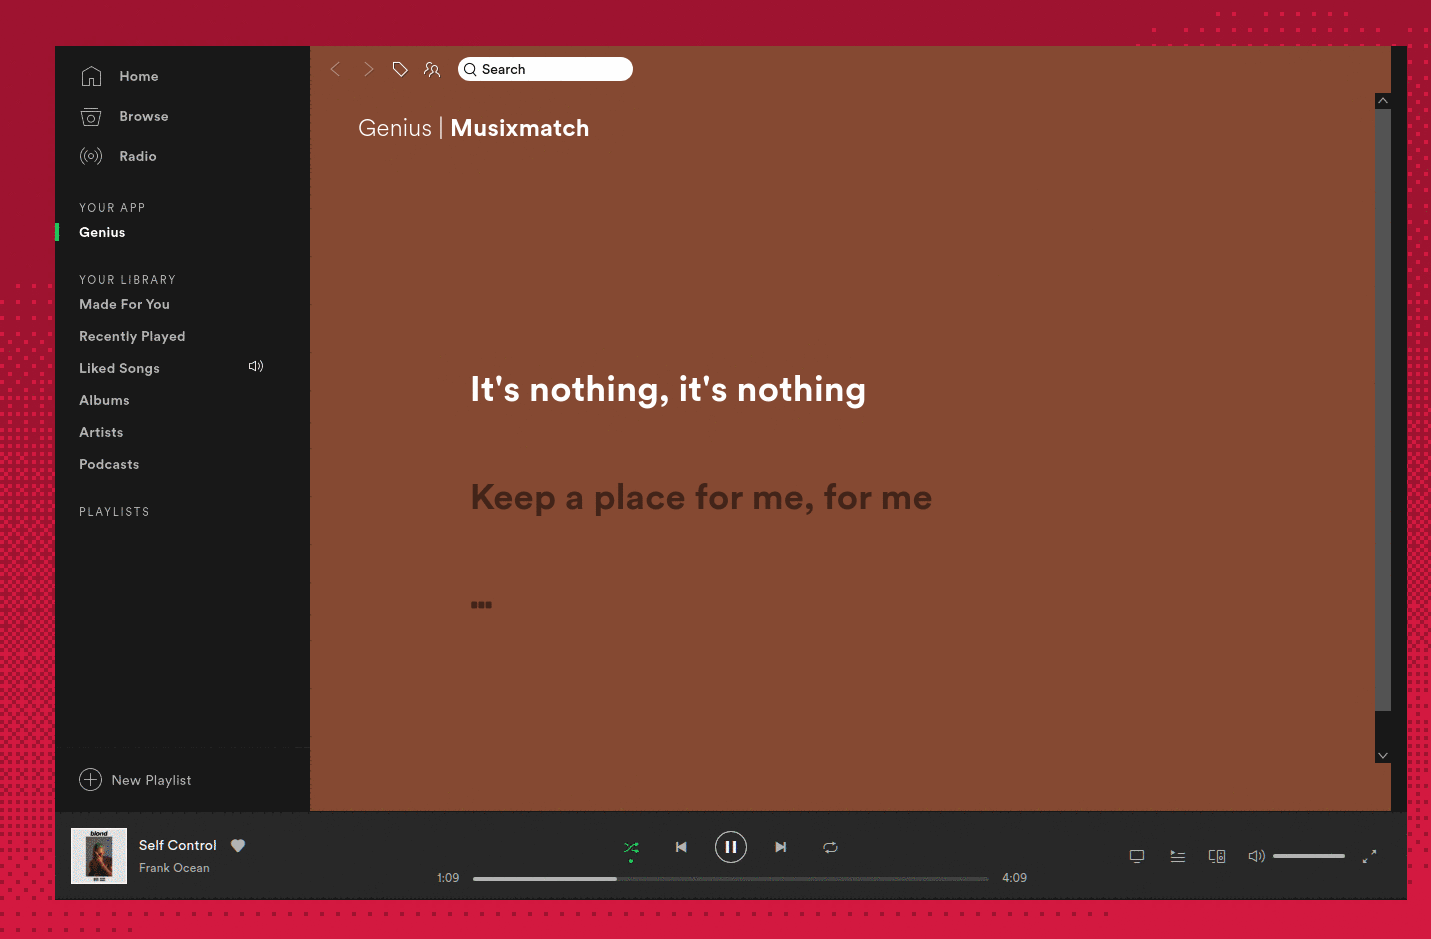Open Albums in library
This screenshot has height=939, width=1431.
[104, 400]
